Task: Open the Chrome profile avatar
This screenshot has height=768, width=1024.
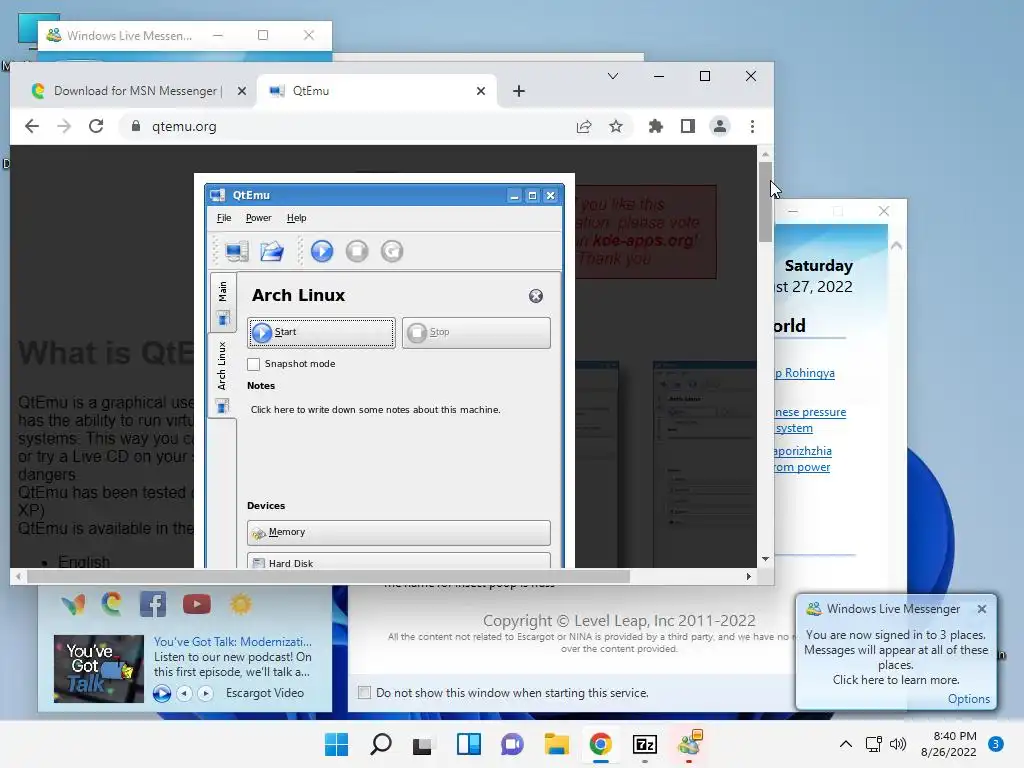Action: 720,127
